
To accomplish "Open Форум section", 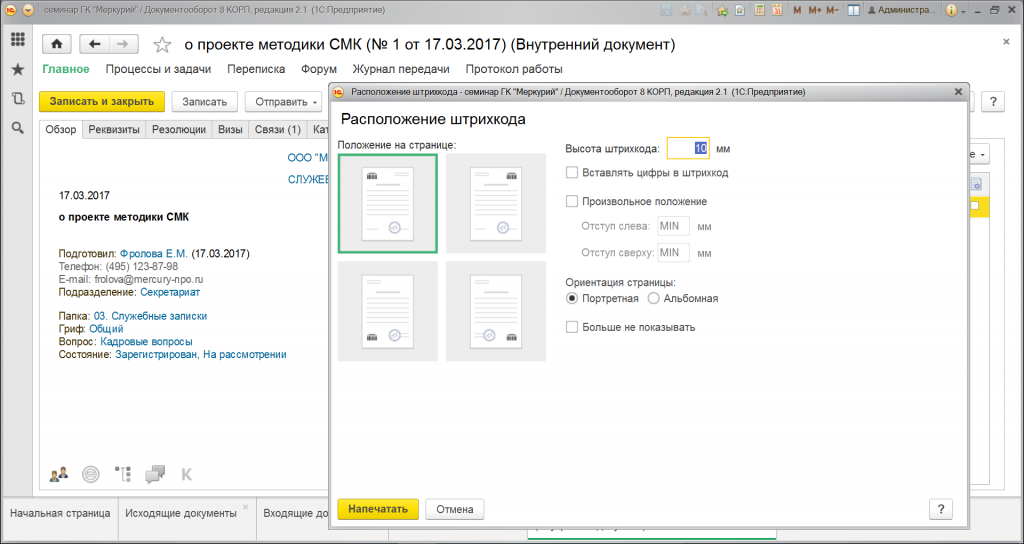I will point(319,69).
